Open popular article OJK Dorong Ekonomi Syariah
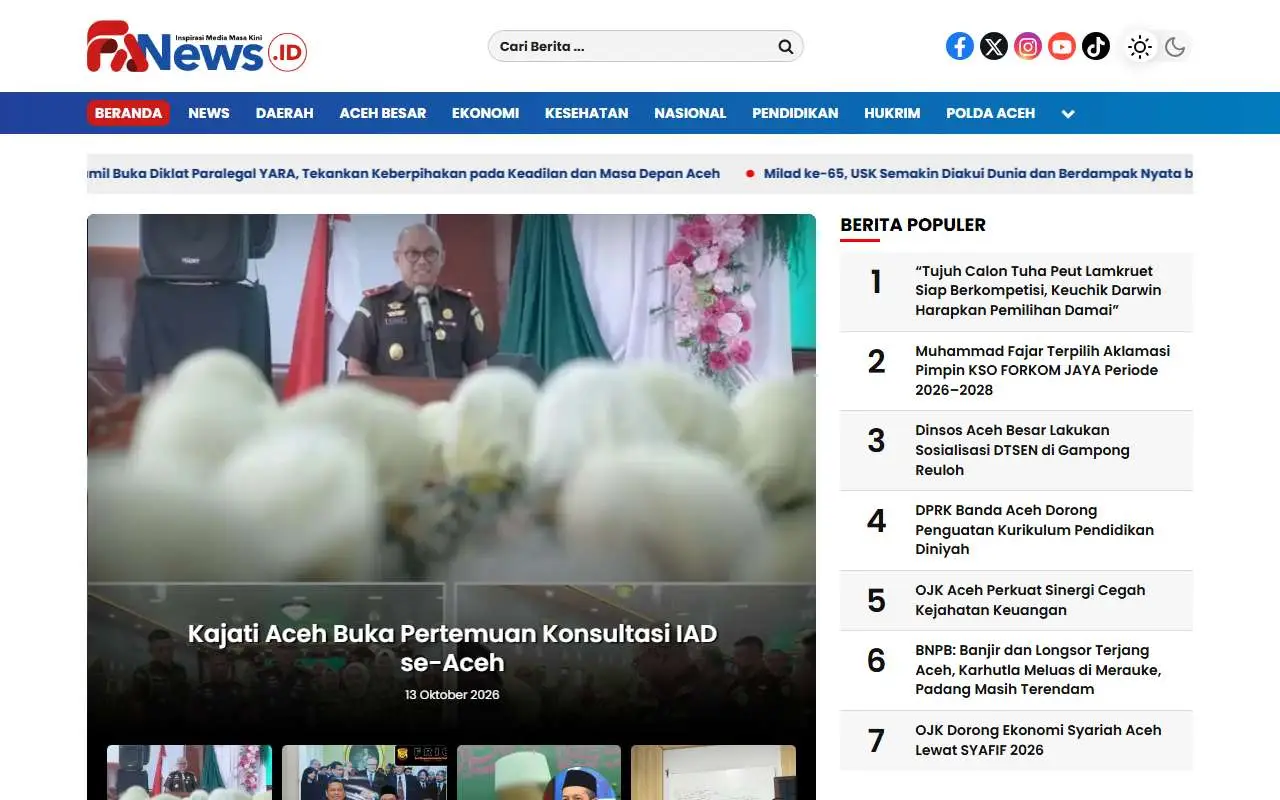This screenshot has width=1280, height=800. (x=1038, y=740)
